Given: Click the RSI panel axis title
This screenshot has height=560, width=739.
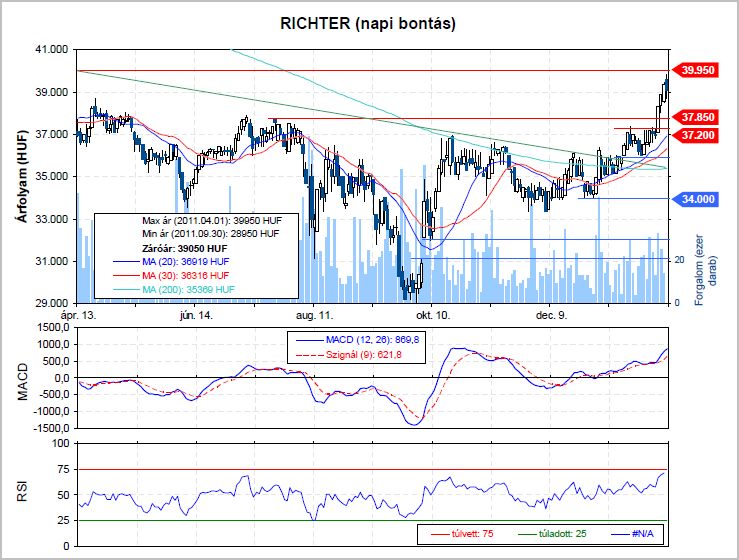Looking at the screenshot, I should pyautogui.click(x=22, y=491).
